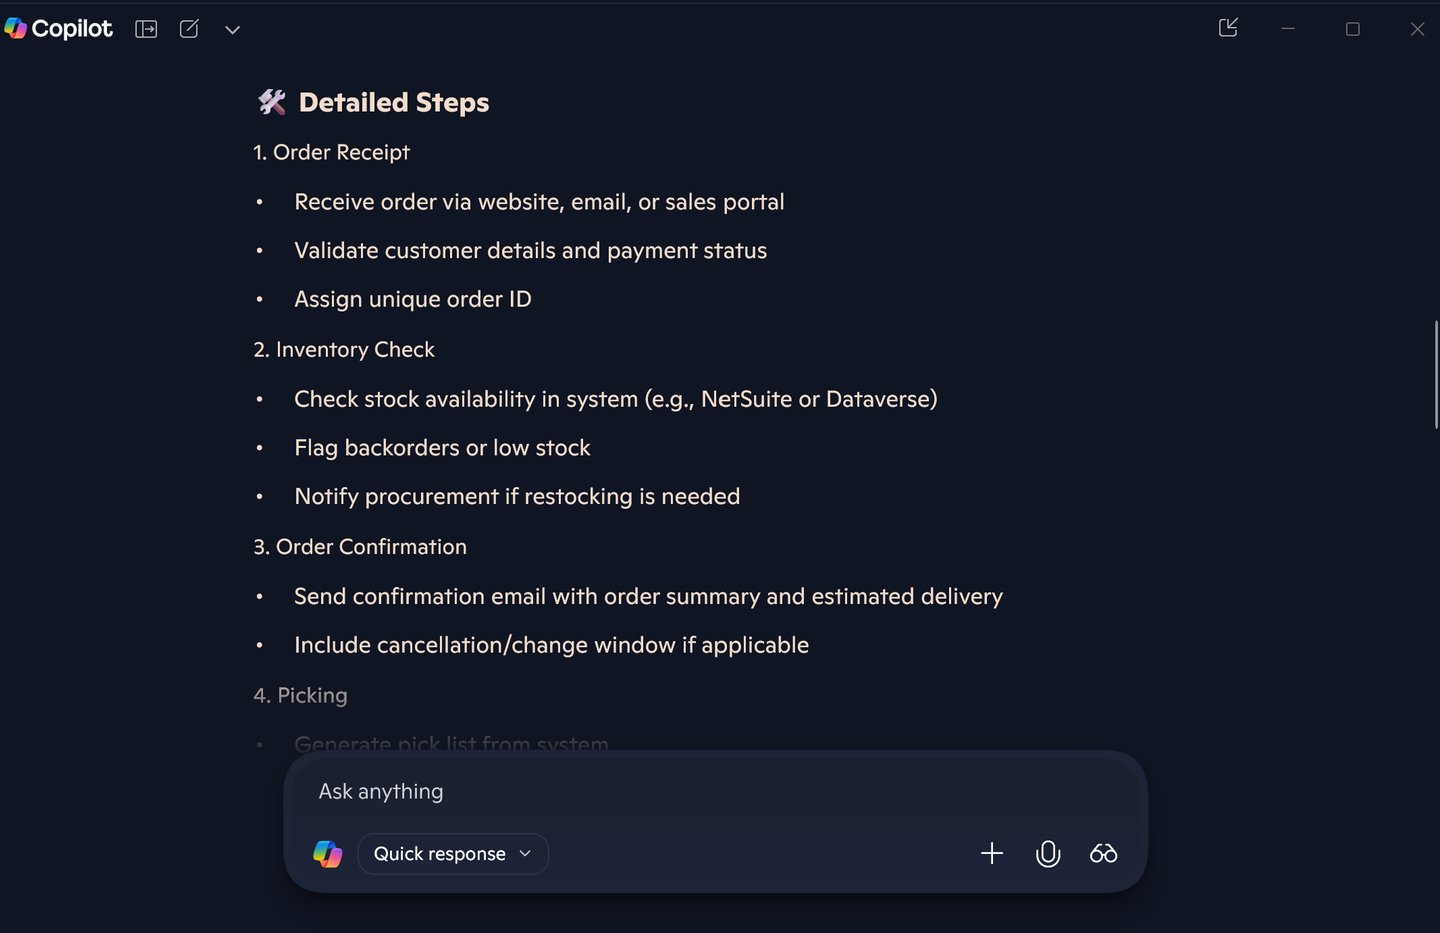Open Copilot Vision with the glasses icon
The height and width of the screenshot is (933, 1440).
(x=1103, y=853)
